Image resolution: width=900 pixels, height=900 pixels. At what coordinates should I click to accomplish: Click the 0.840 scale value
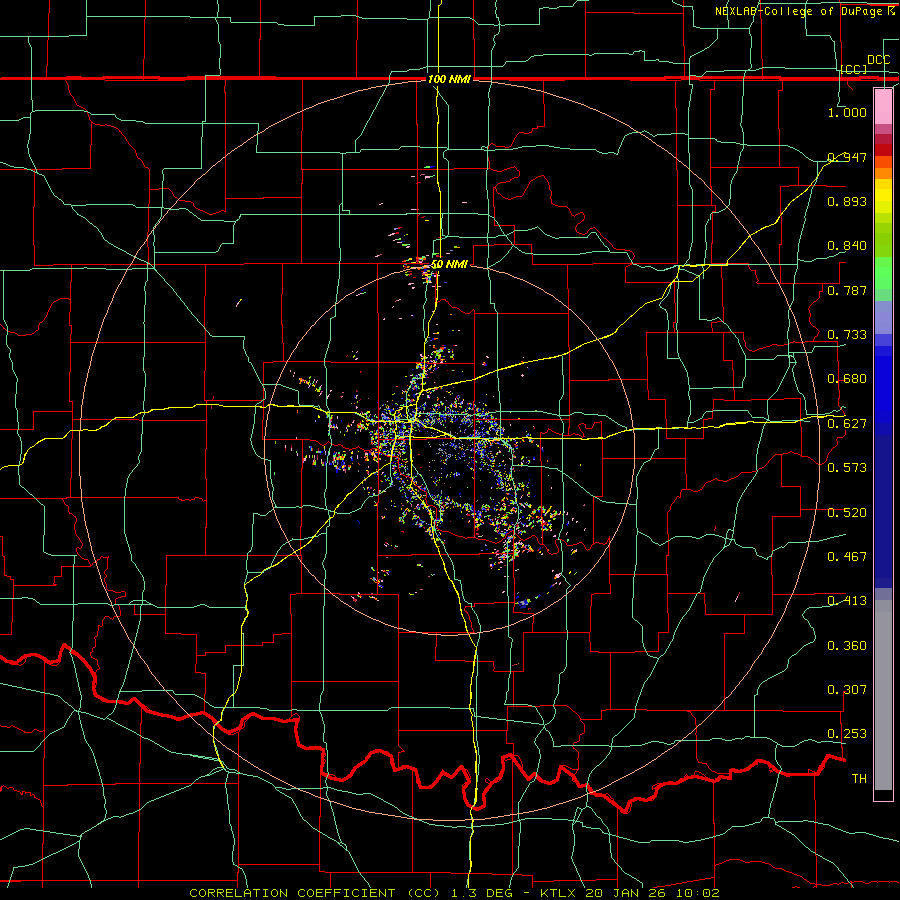[847, 246]
